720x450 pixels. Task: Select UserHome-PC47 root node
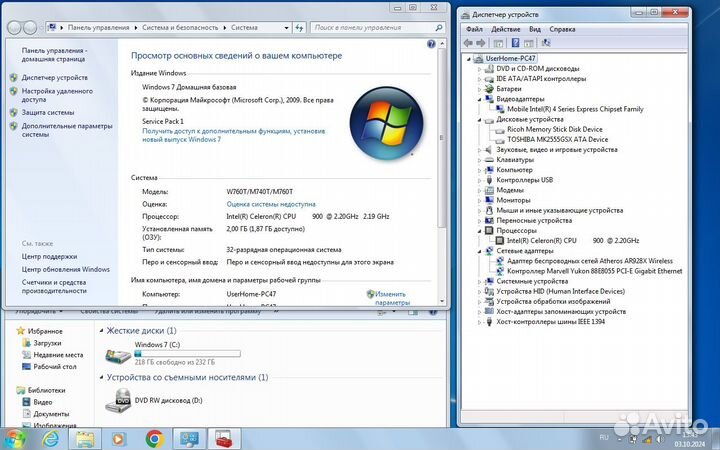pos(510,58)
